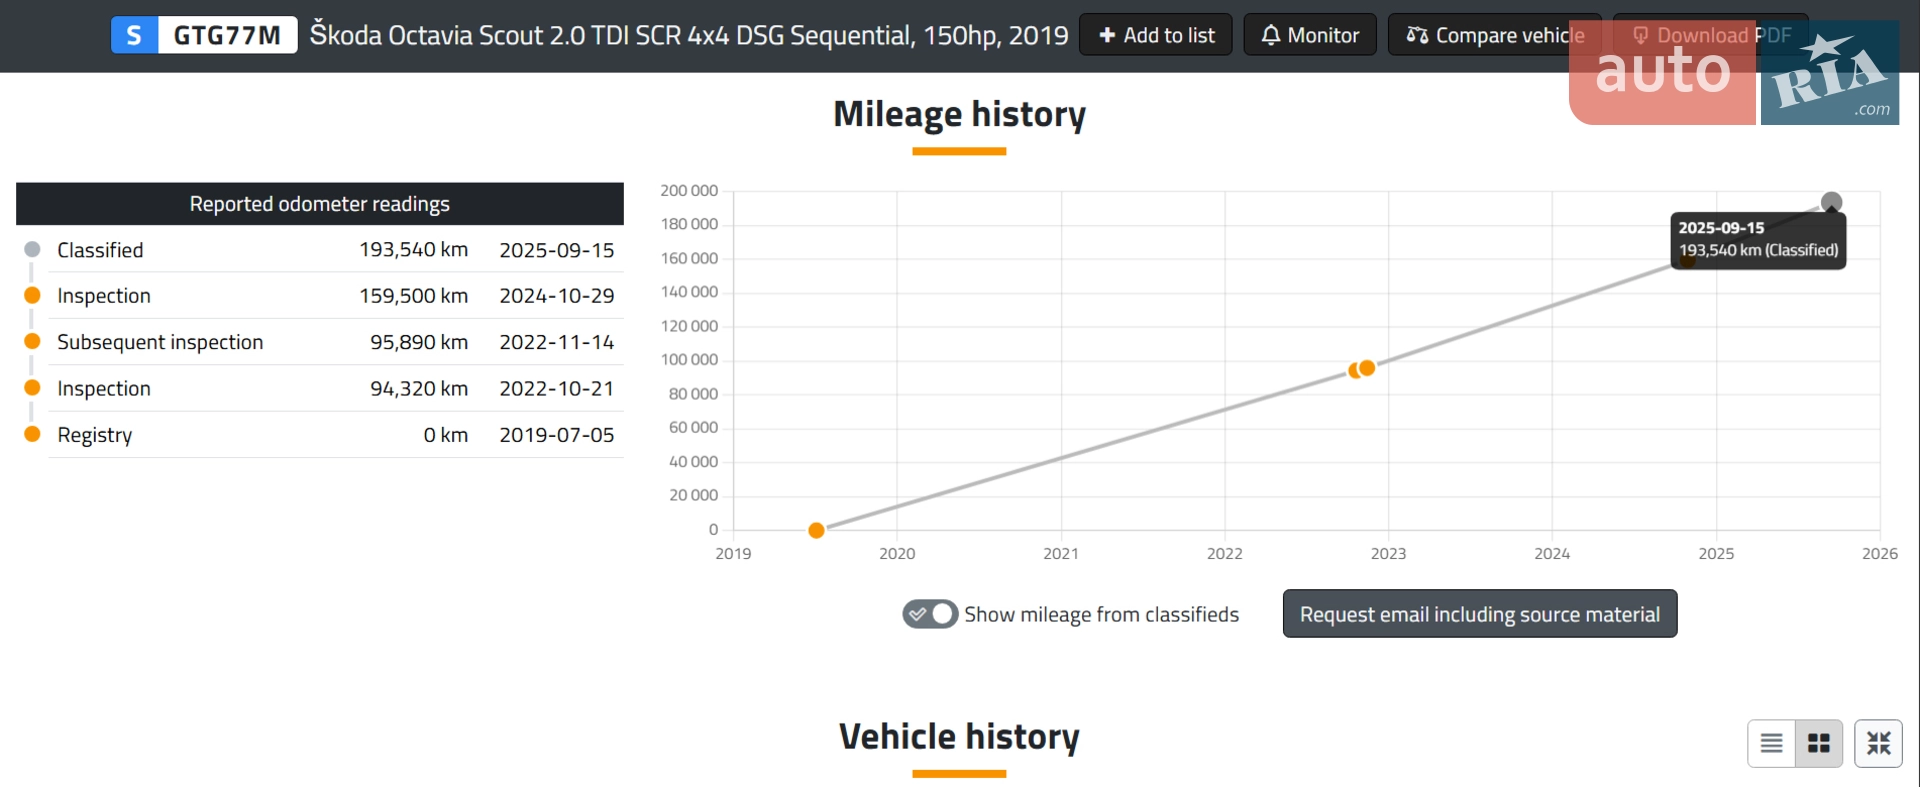The image size is (1920, 787).
Task: Click the 95,890 km reading
Action: click(419, 342)
